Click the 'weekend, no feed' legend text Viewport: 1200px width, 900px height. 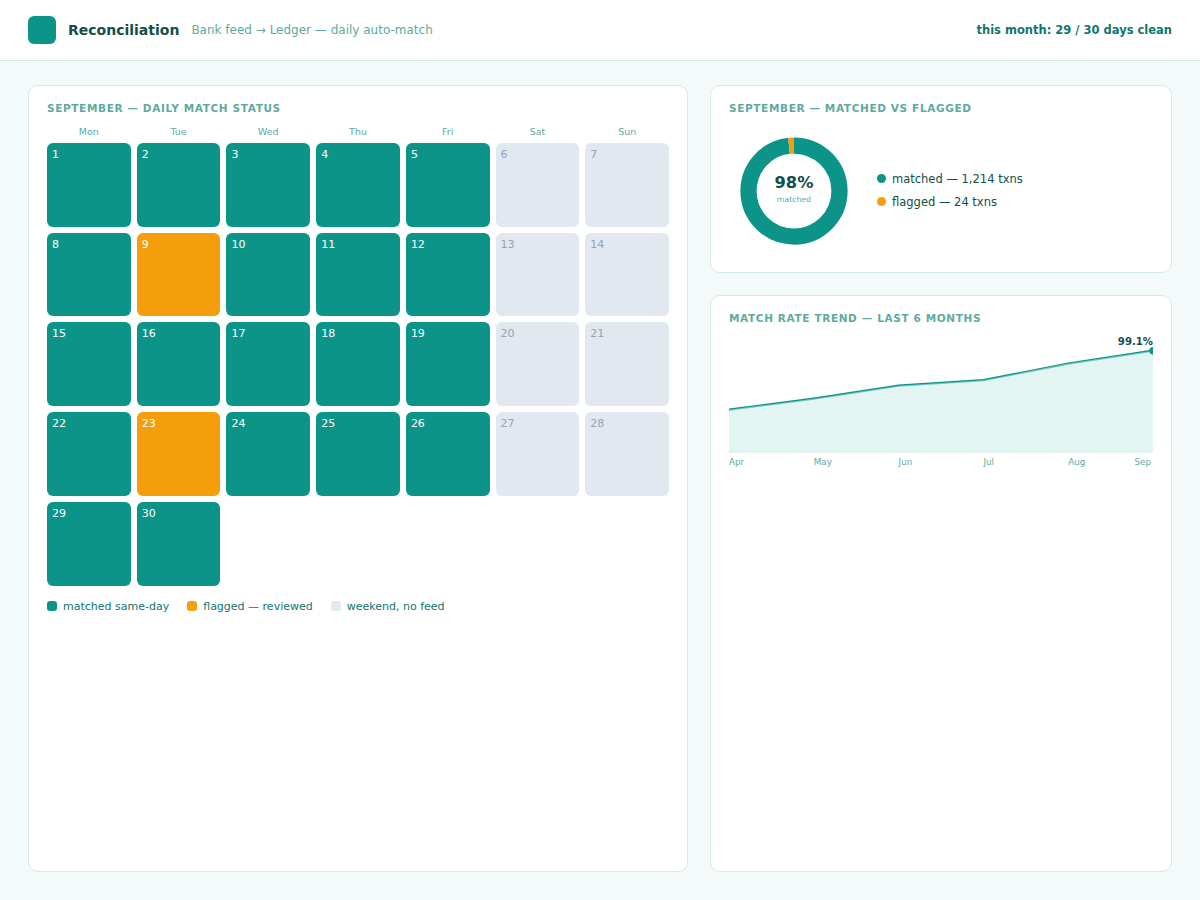click(x=396, y=606)
